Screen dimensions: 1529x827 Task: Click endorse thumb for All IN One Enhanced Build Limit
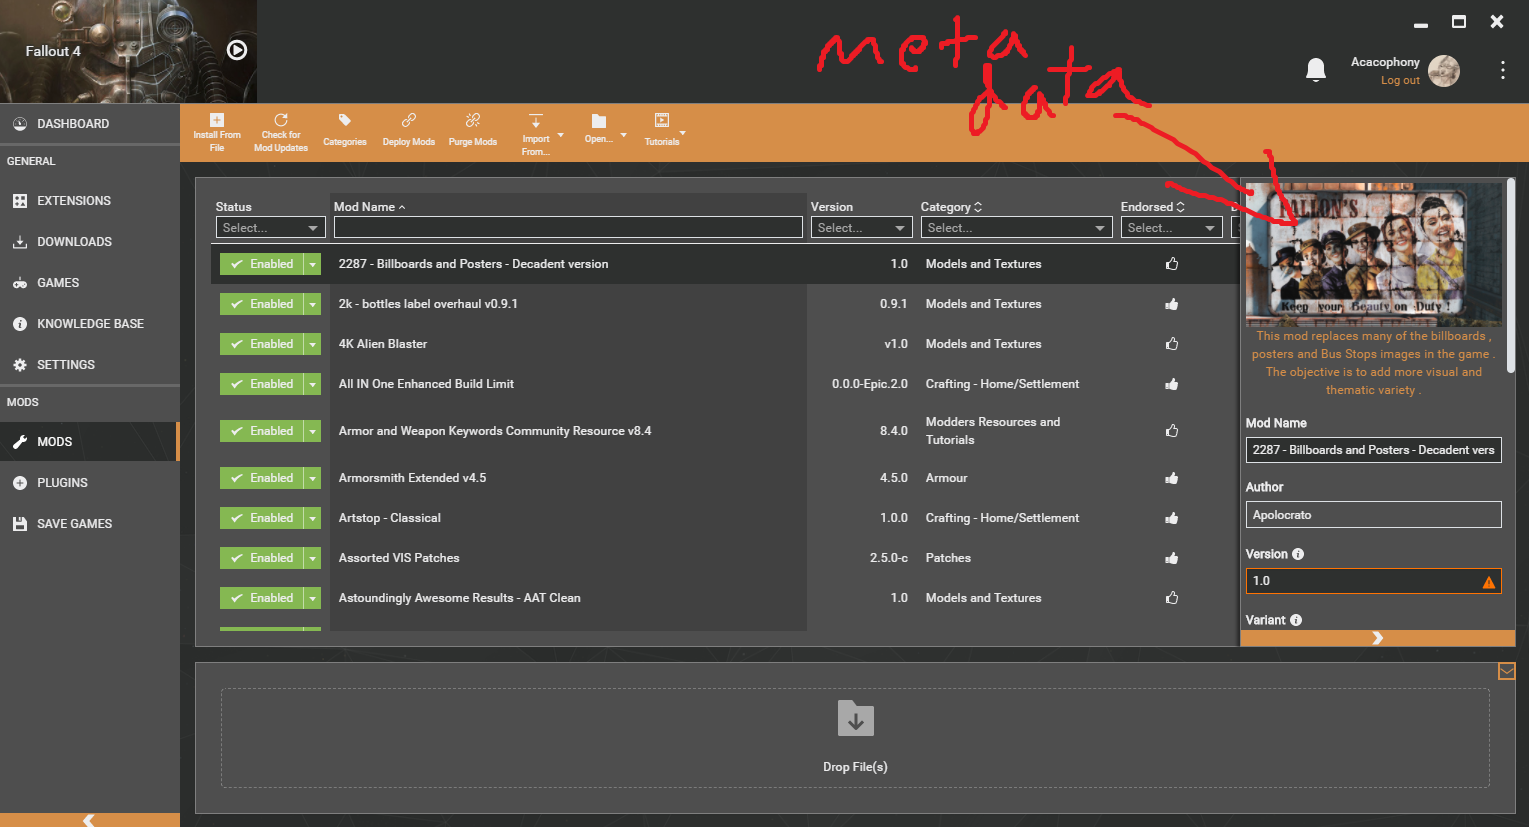[1172, 384]
